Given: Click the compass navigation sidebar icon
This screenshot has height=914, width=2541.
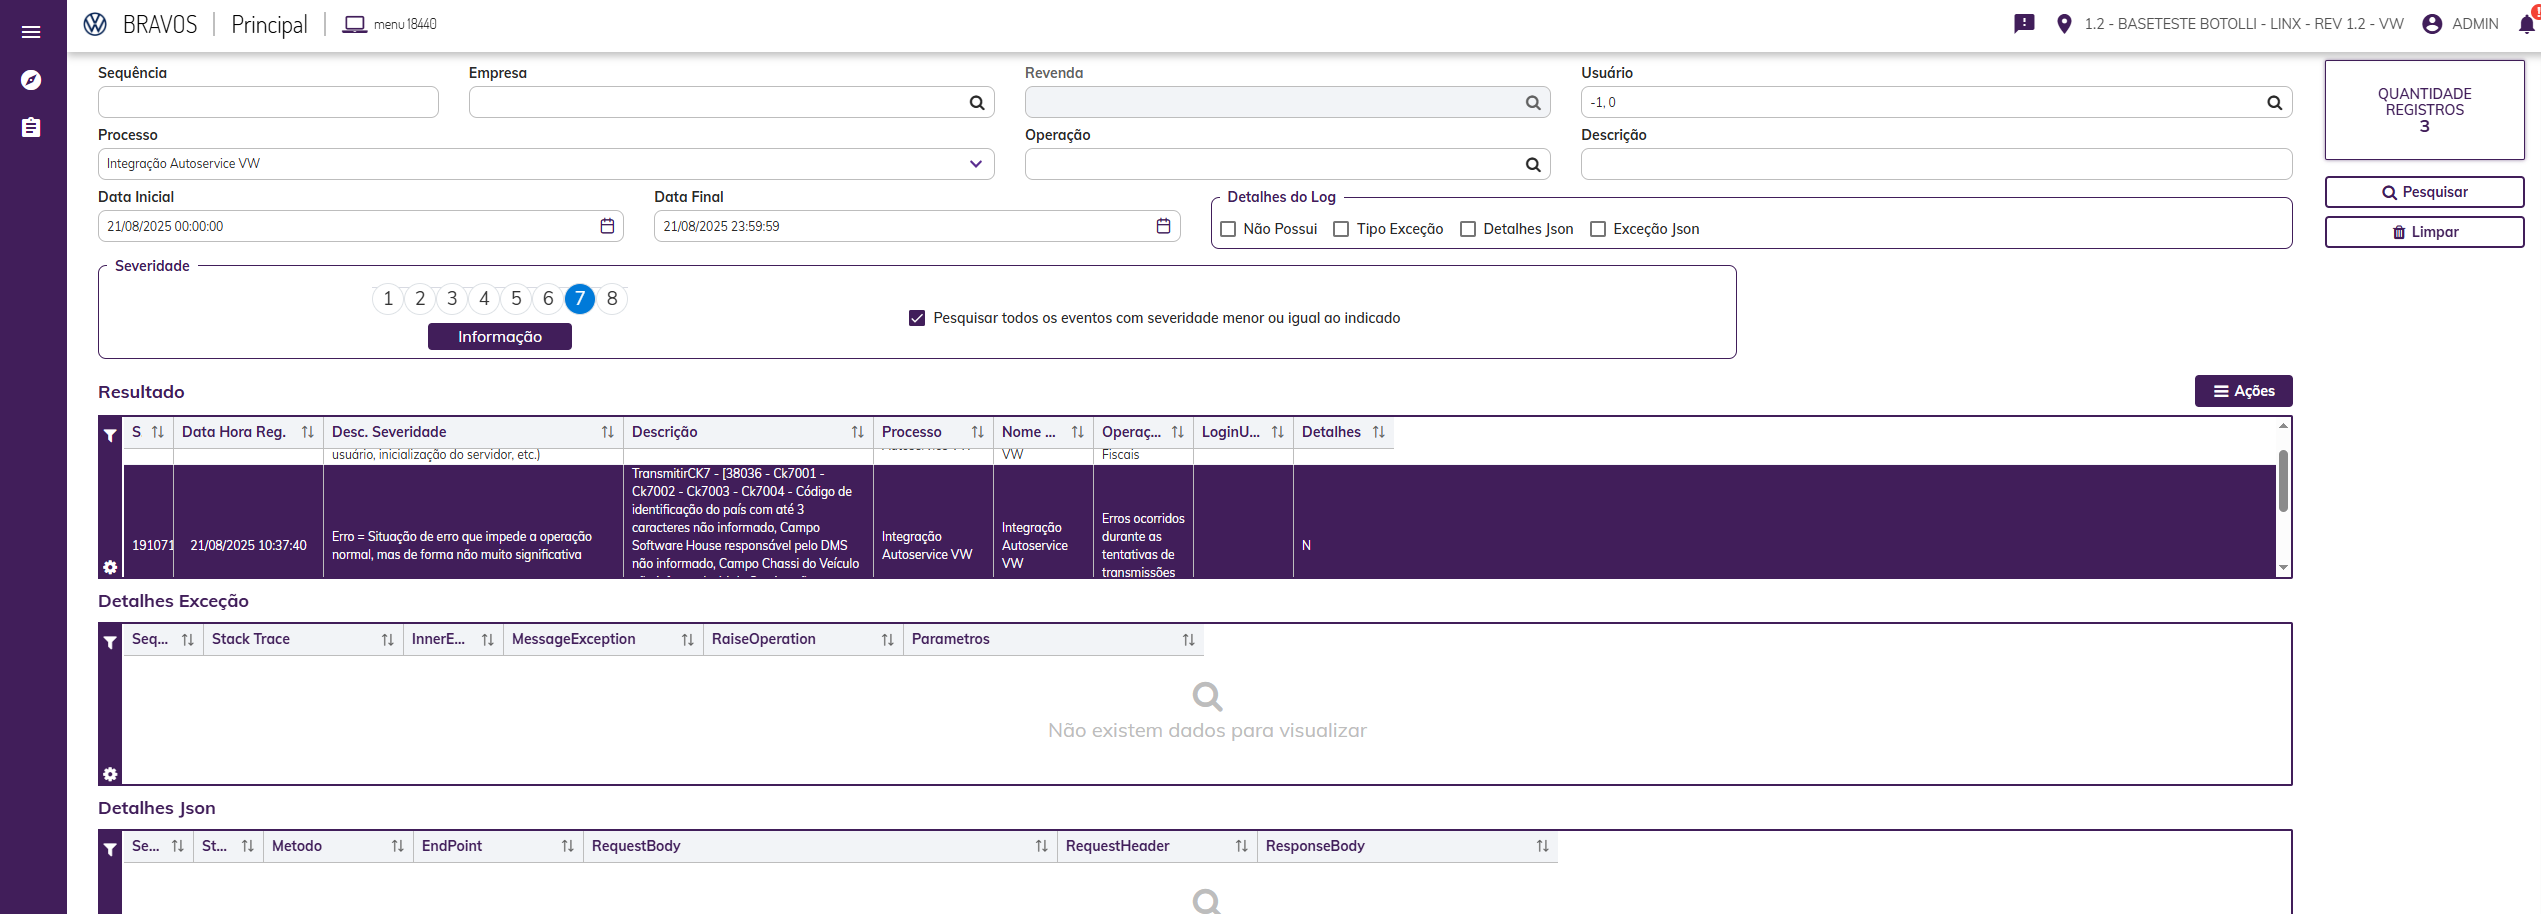Looking at the screenshot, I should 31,80.
